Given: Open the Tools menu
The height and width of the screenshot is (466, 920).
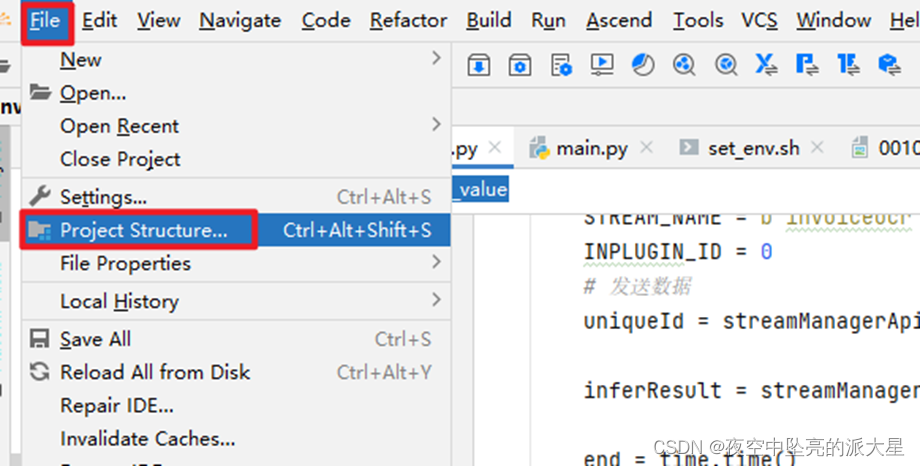Looking at the screenshot, I should [698, 21].
